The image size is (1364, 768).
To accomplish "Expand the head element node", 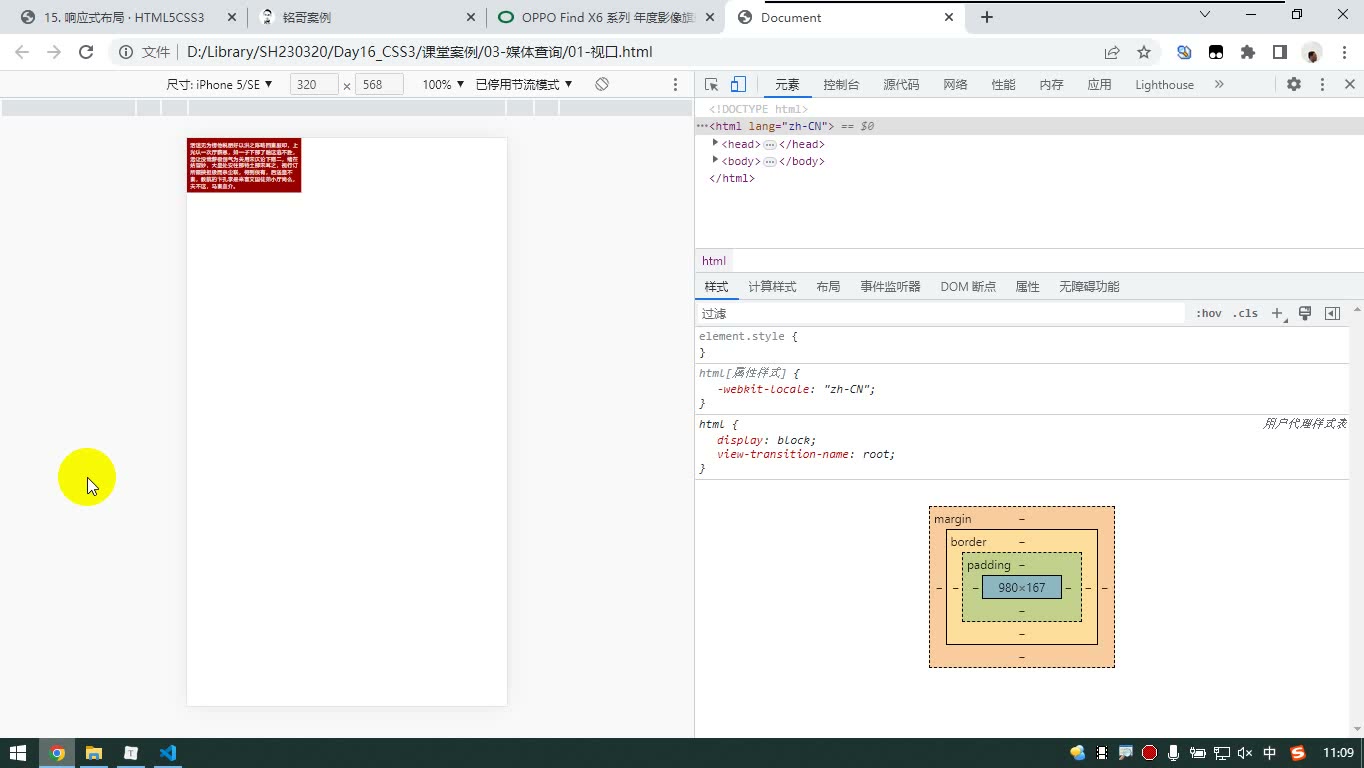I will pos(715,144).
